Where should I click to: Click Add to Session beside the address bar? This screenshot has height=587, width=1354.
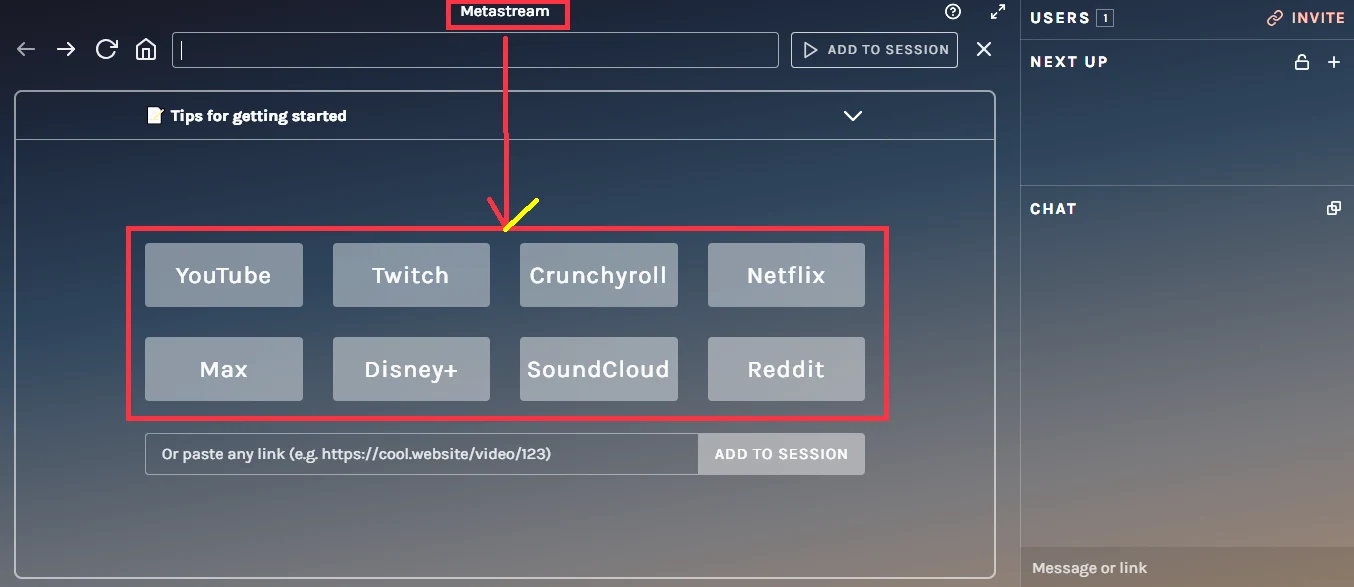pyautogui.click(x=874, y=50)
